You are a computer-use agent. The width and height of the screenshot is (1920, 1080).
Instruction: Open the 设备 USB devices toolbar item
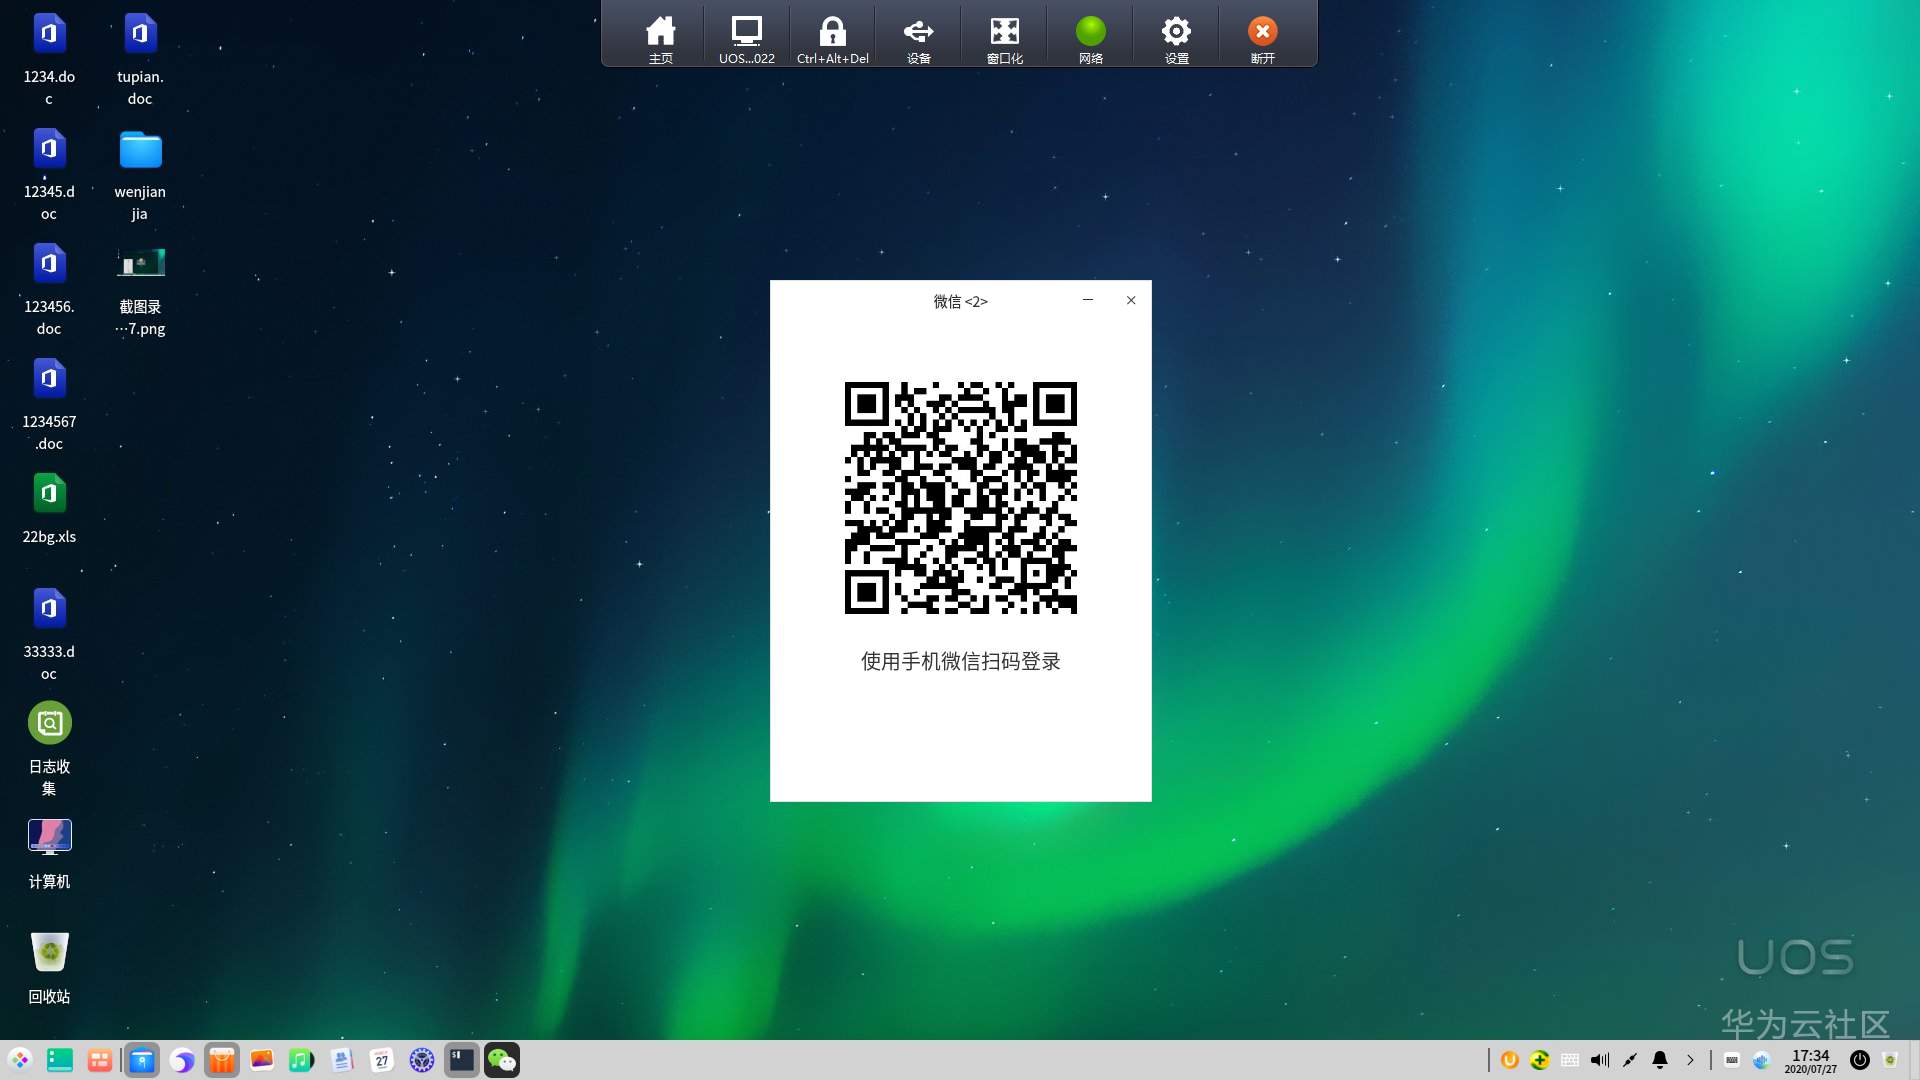[918, 38]
